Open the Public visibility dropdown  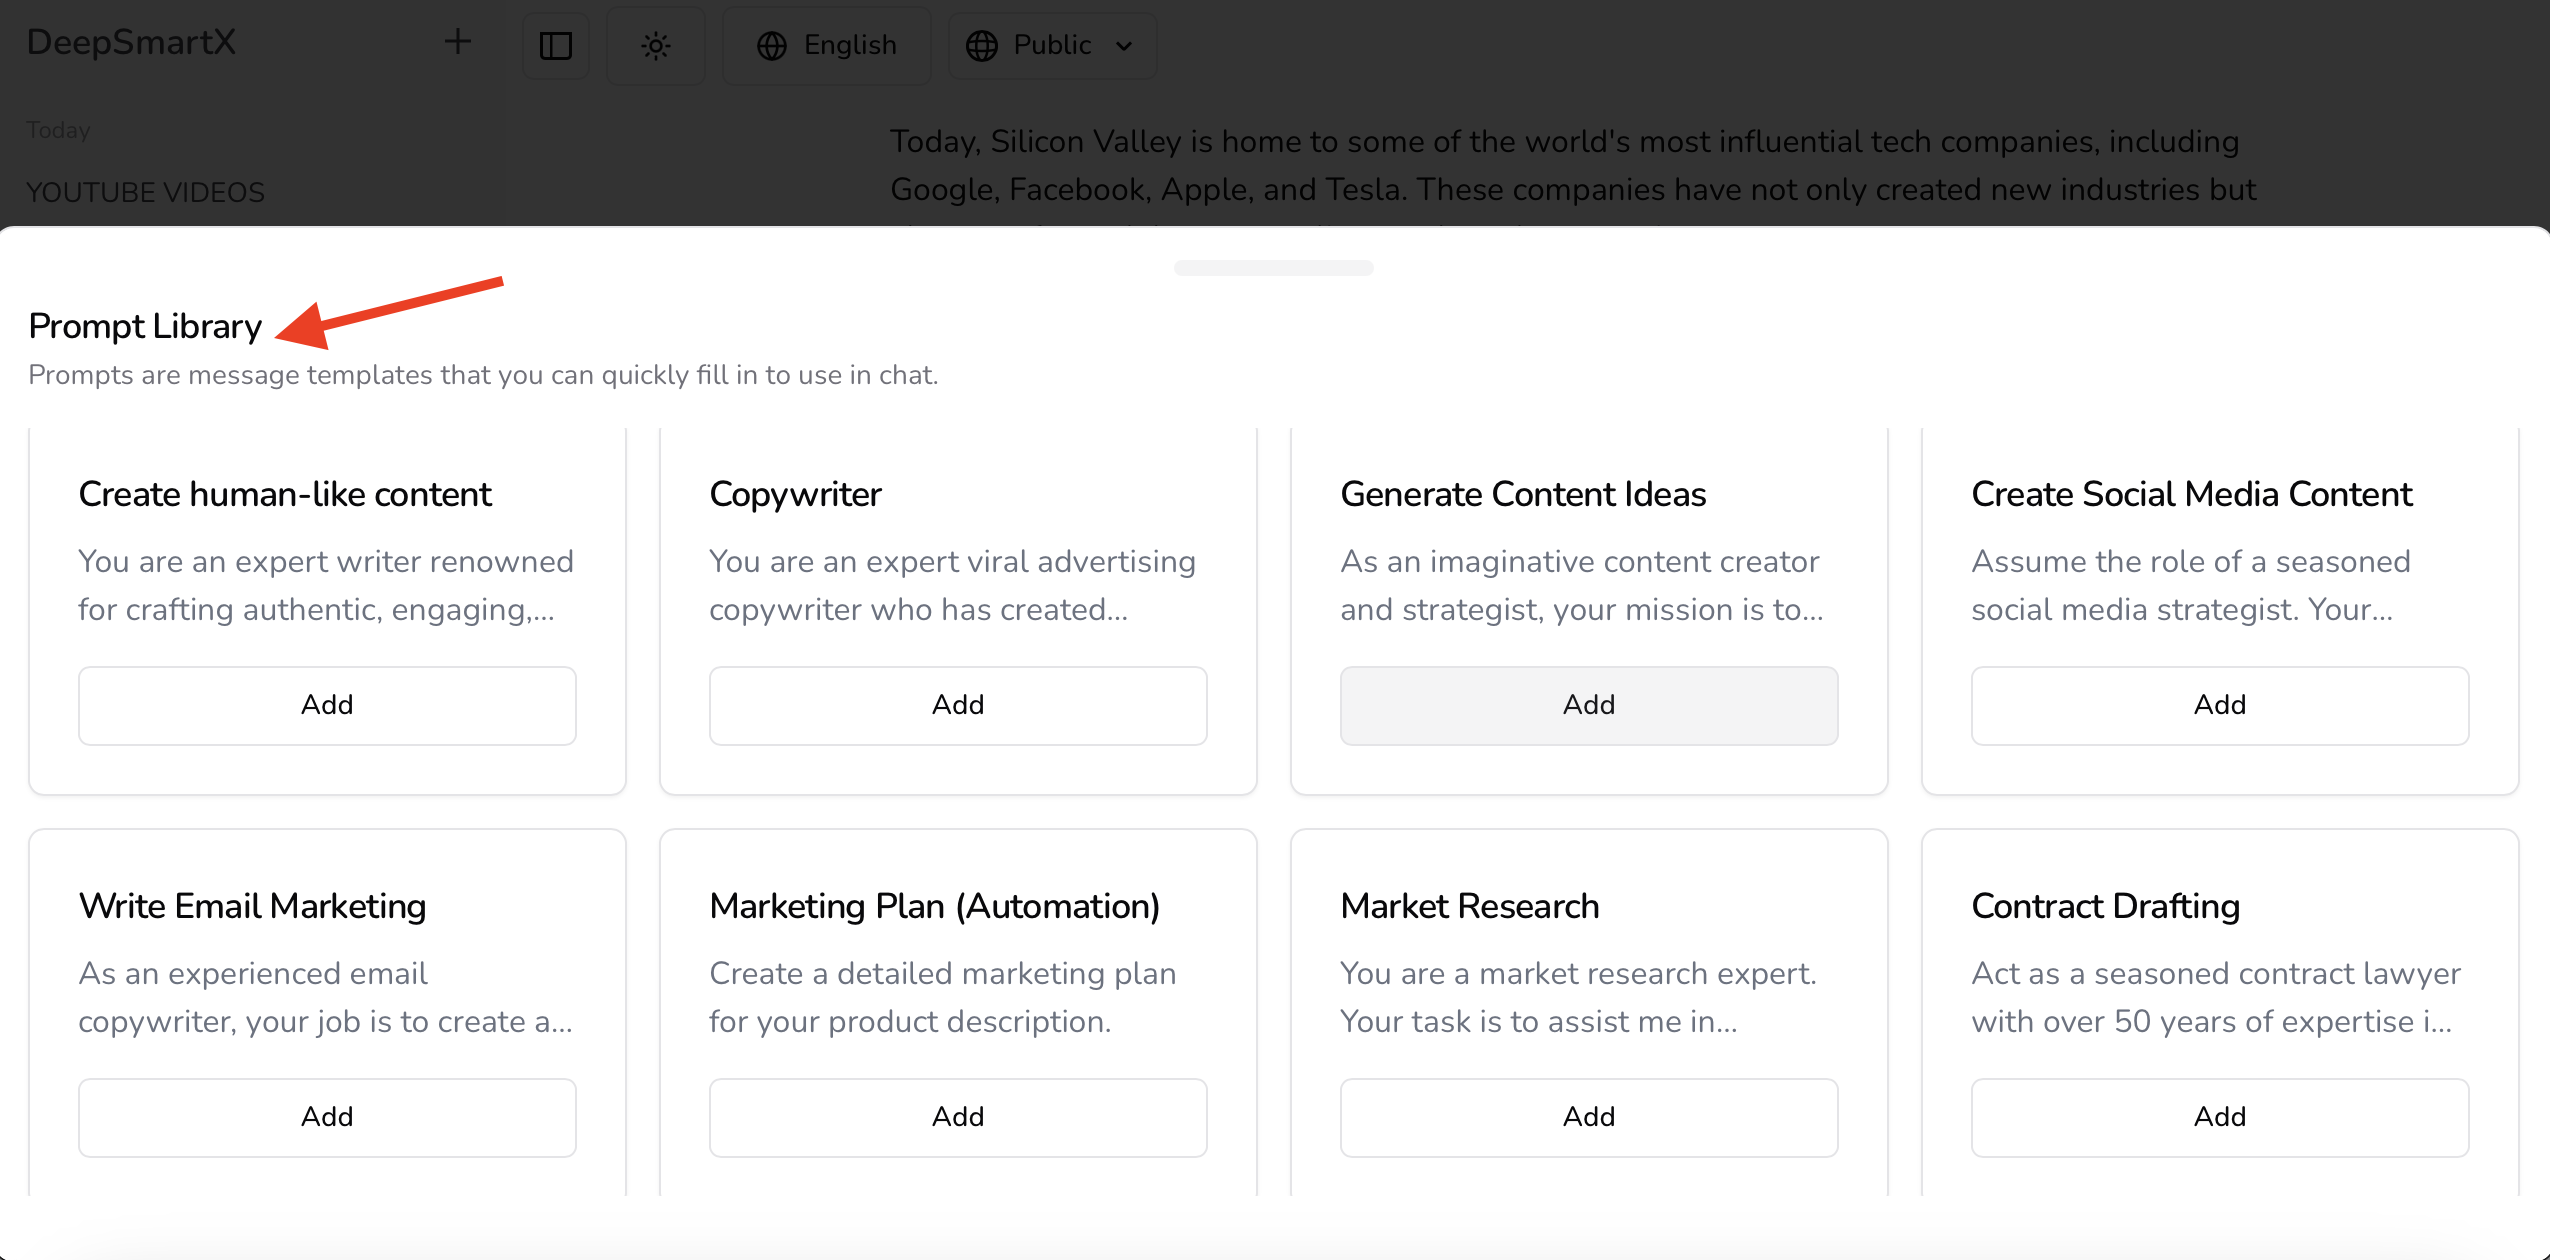[1051, 45]
